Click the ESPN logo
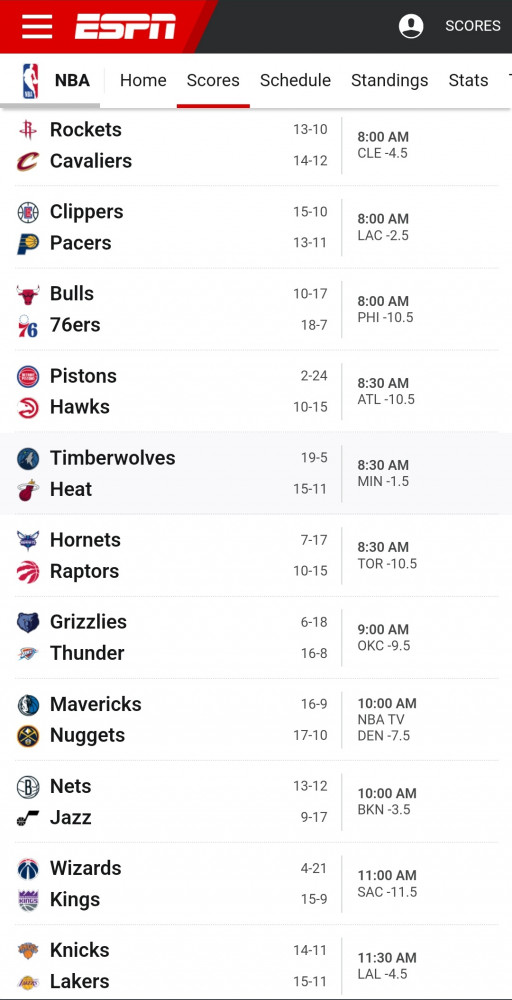 tap(126, 26)
